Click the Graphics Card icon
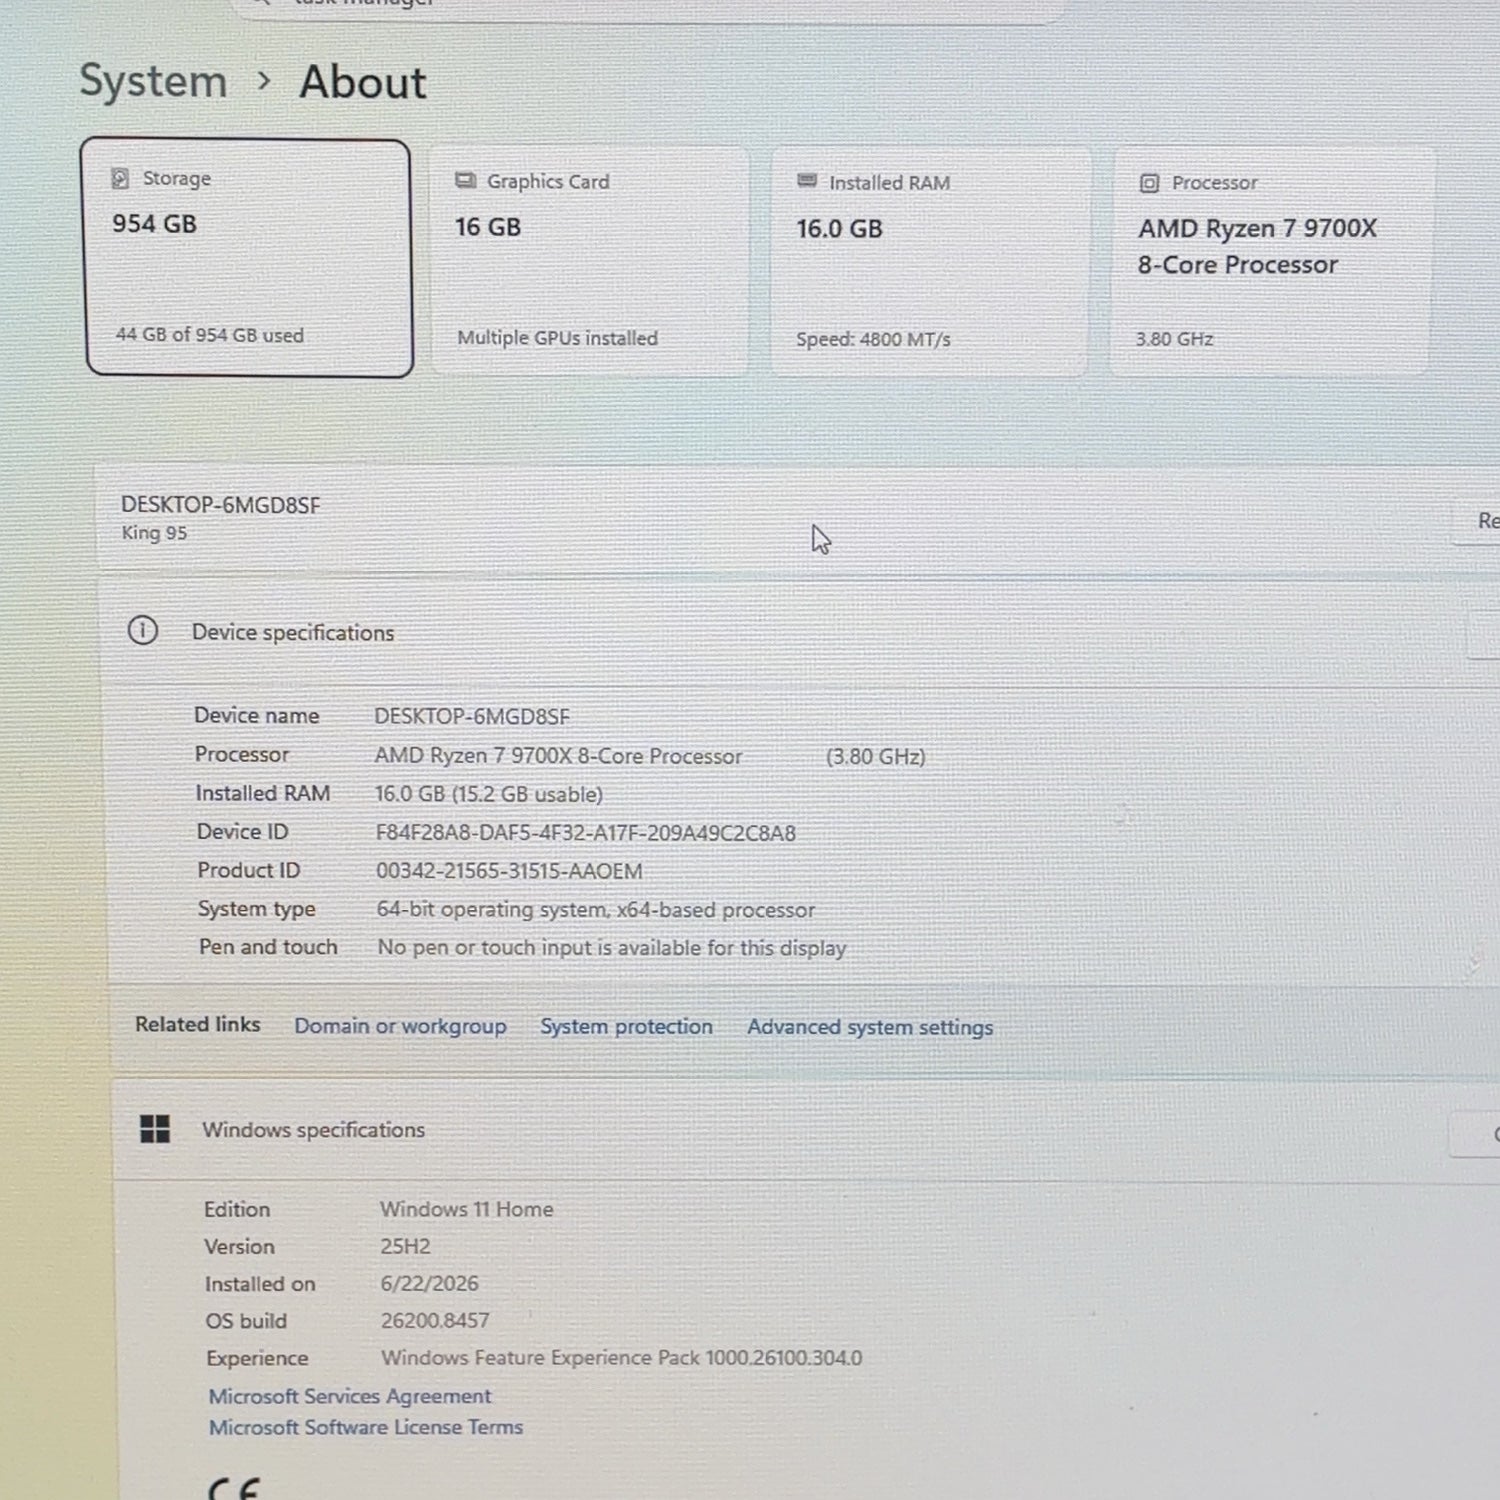This screenshot has height=1500, width=1500. point(465,181)
